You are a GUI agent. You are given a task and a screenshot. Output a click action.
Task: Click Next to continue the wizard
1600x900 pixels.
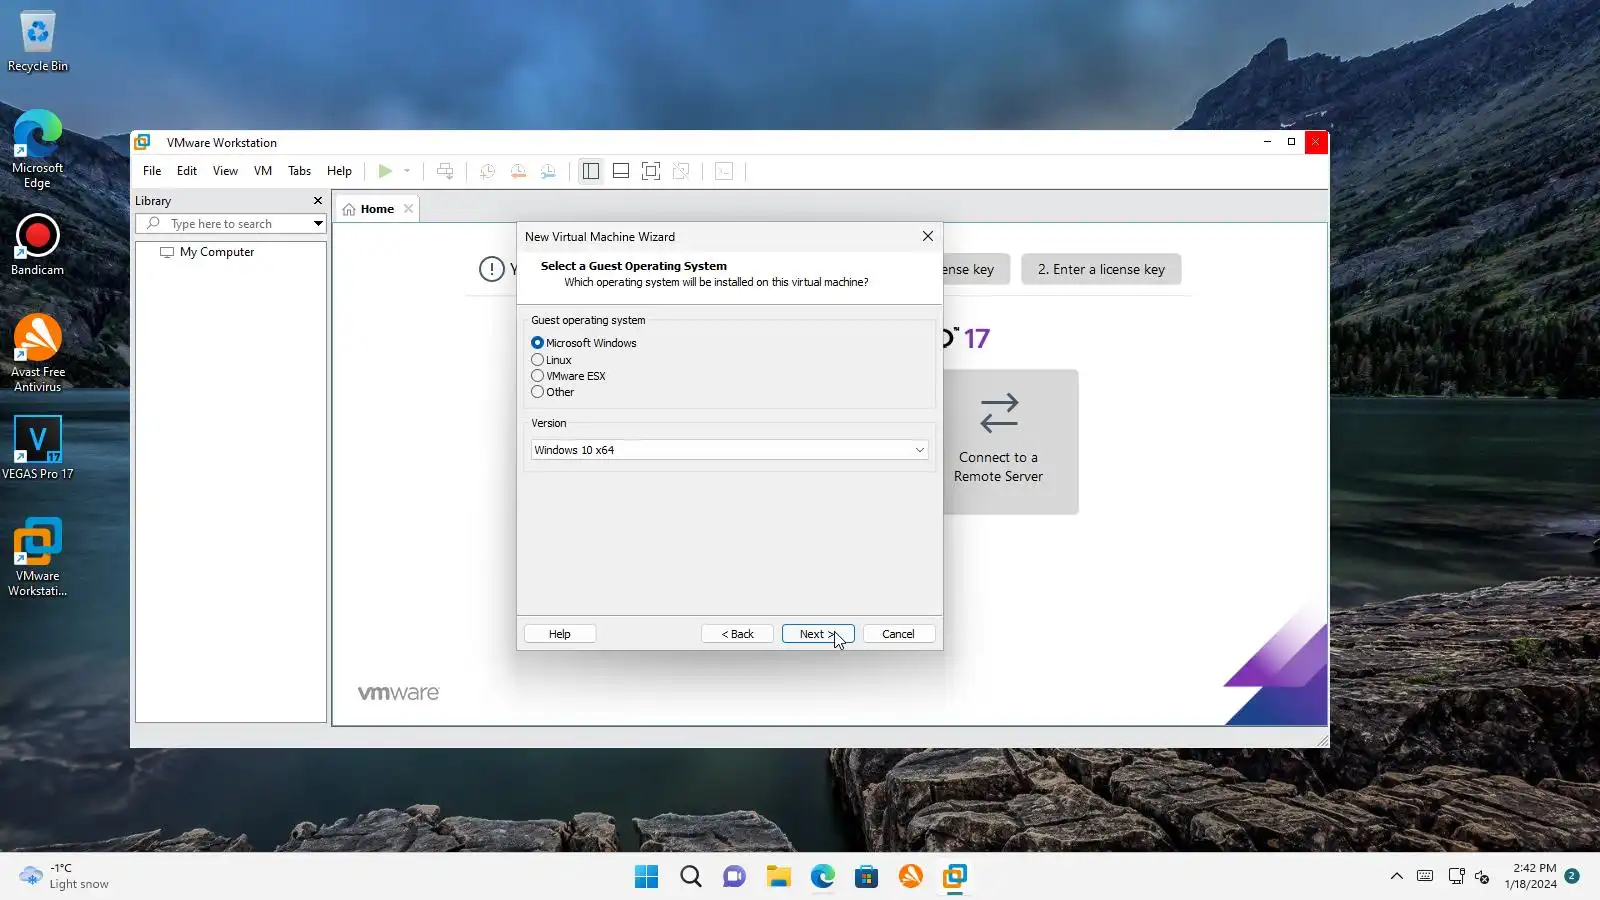(818, 634)
